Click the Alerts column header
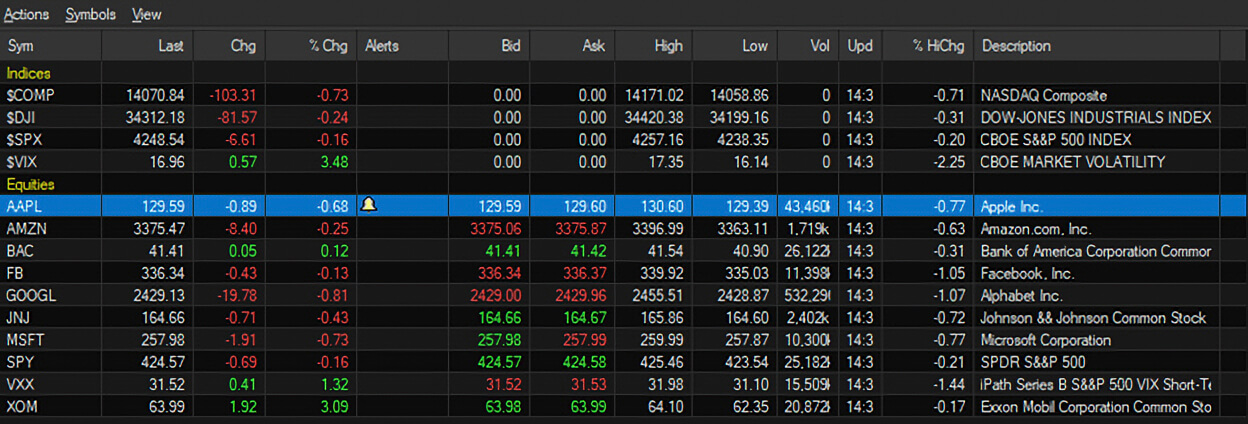The width and height of the screenshot is (1248, 424). point(383,46)
